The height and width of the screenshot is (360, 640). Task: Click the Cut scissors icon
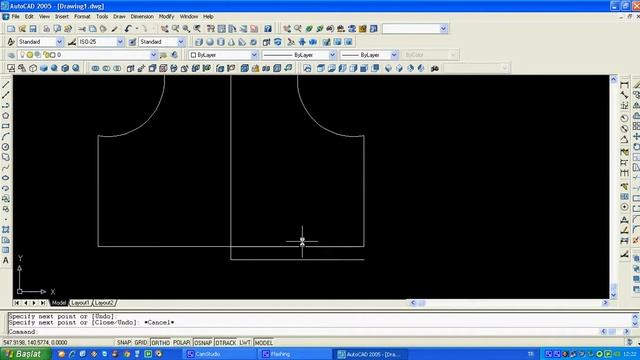tap(82, 29)
